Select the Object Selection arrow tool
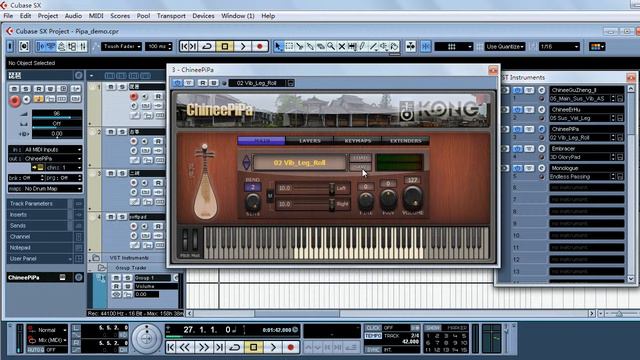 pyautogui.click(x=278, y=47)
